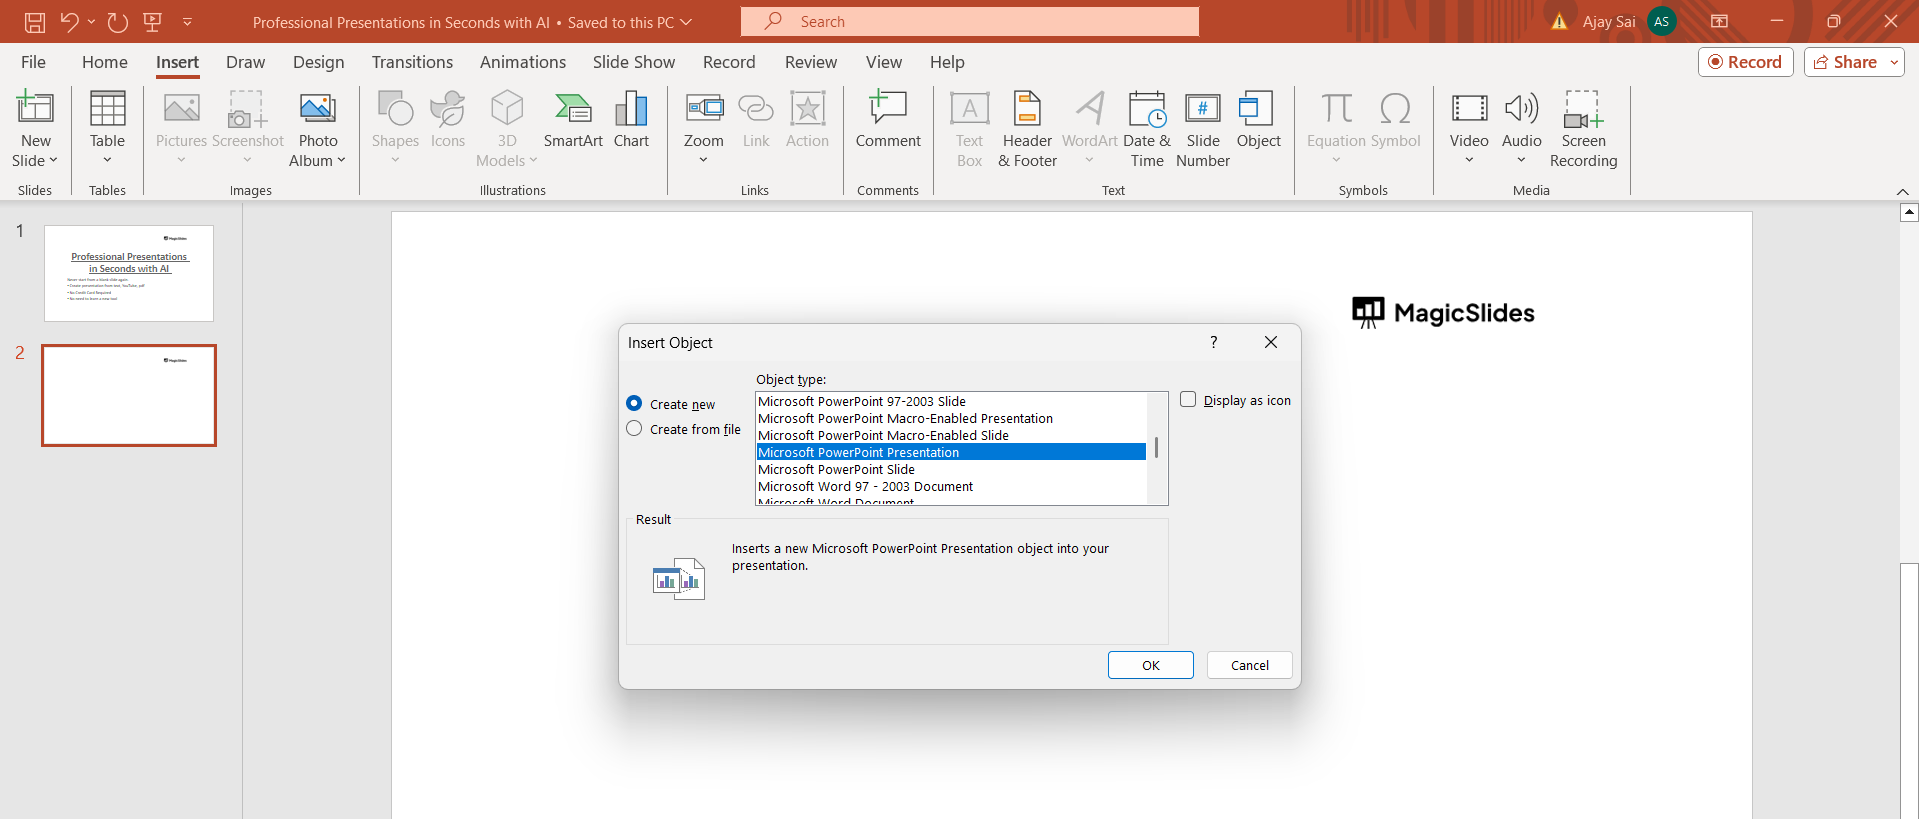
Task: Click the Object insert icon
Action: point(1258,120)
